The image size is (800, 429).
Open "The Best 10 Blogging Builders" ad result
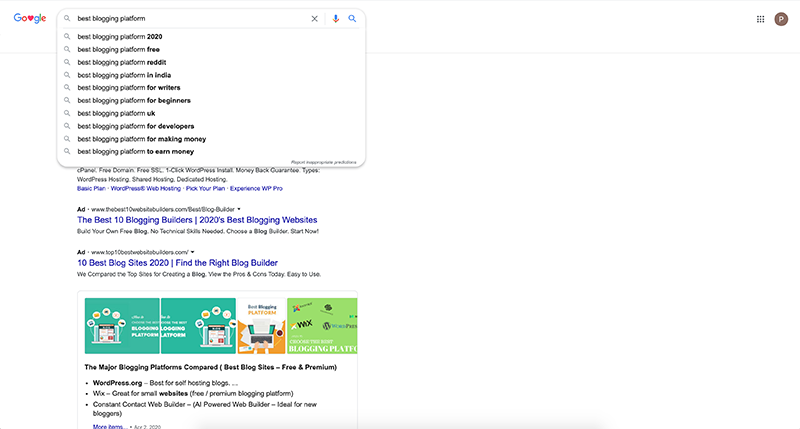click(197, 220)
